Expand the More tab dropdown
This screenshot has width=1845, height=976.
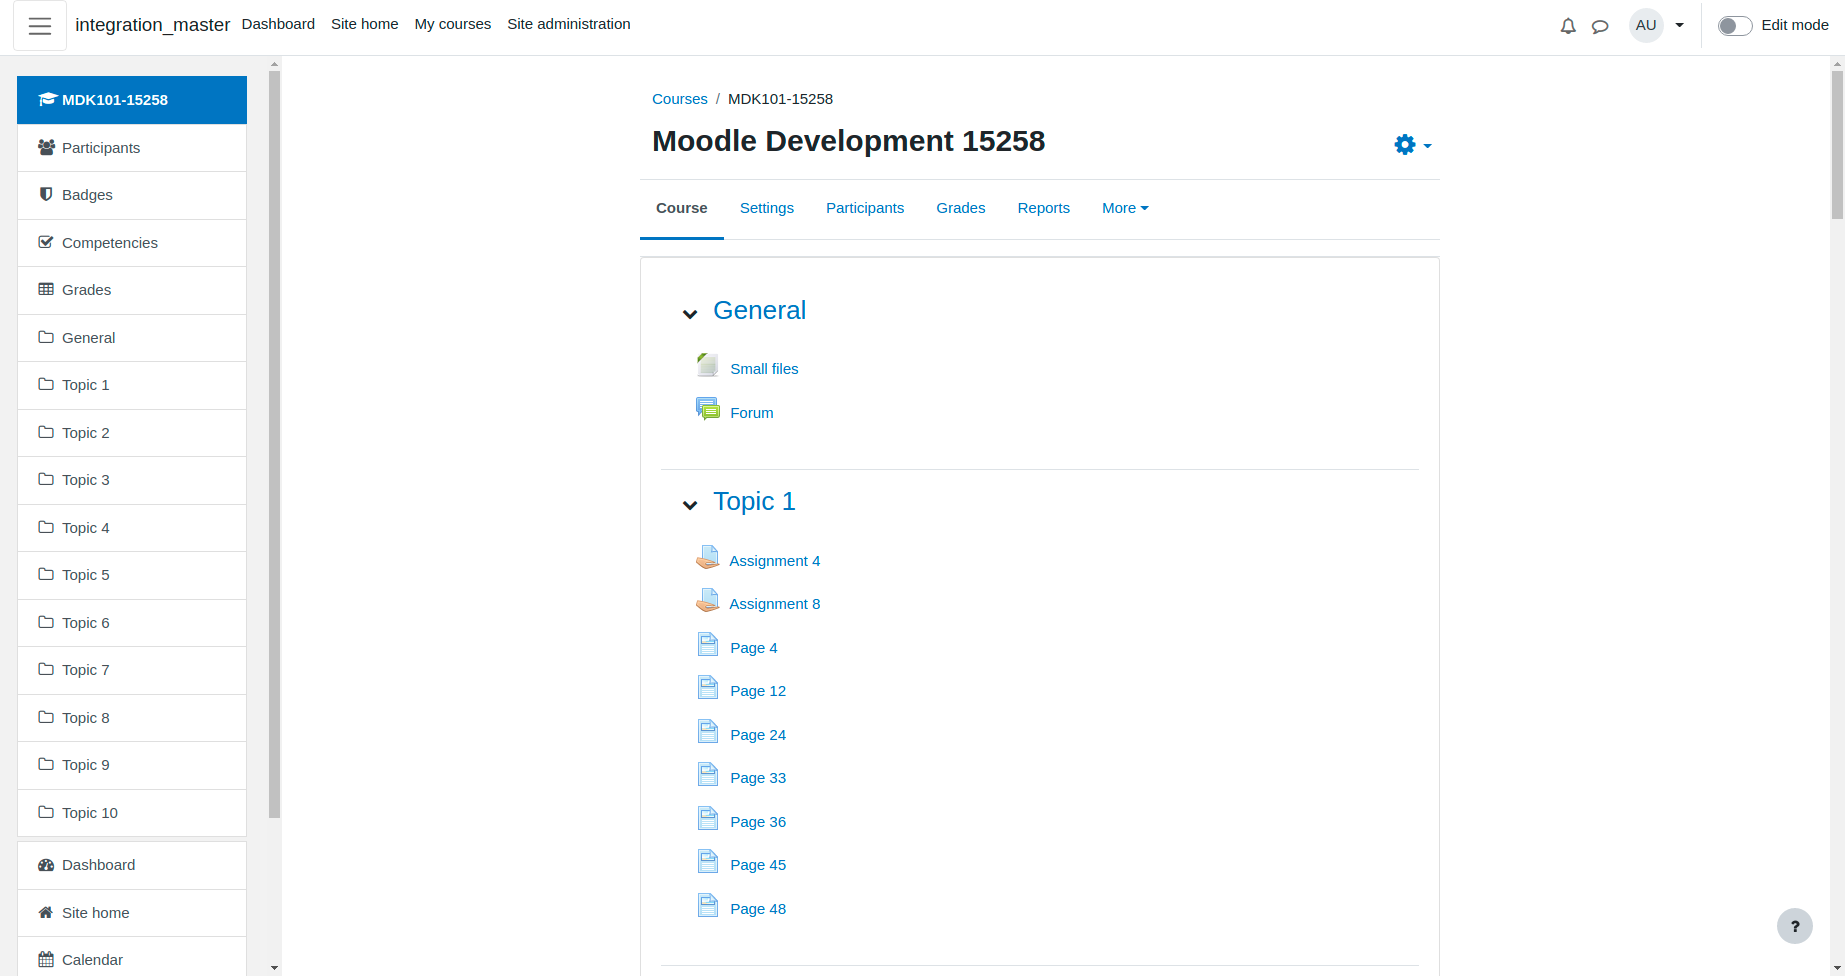pyautogui.click(x=1125, y=208)
